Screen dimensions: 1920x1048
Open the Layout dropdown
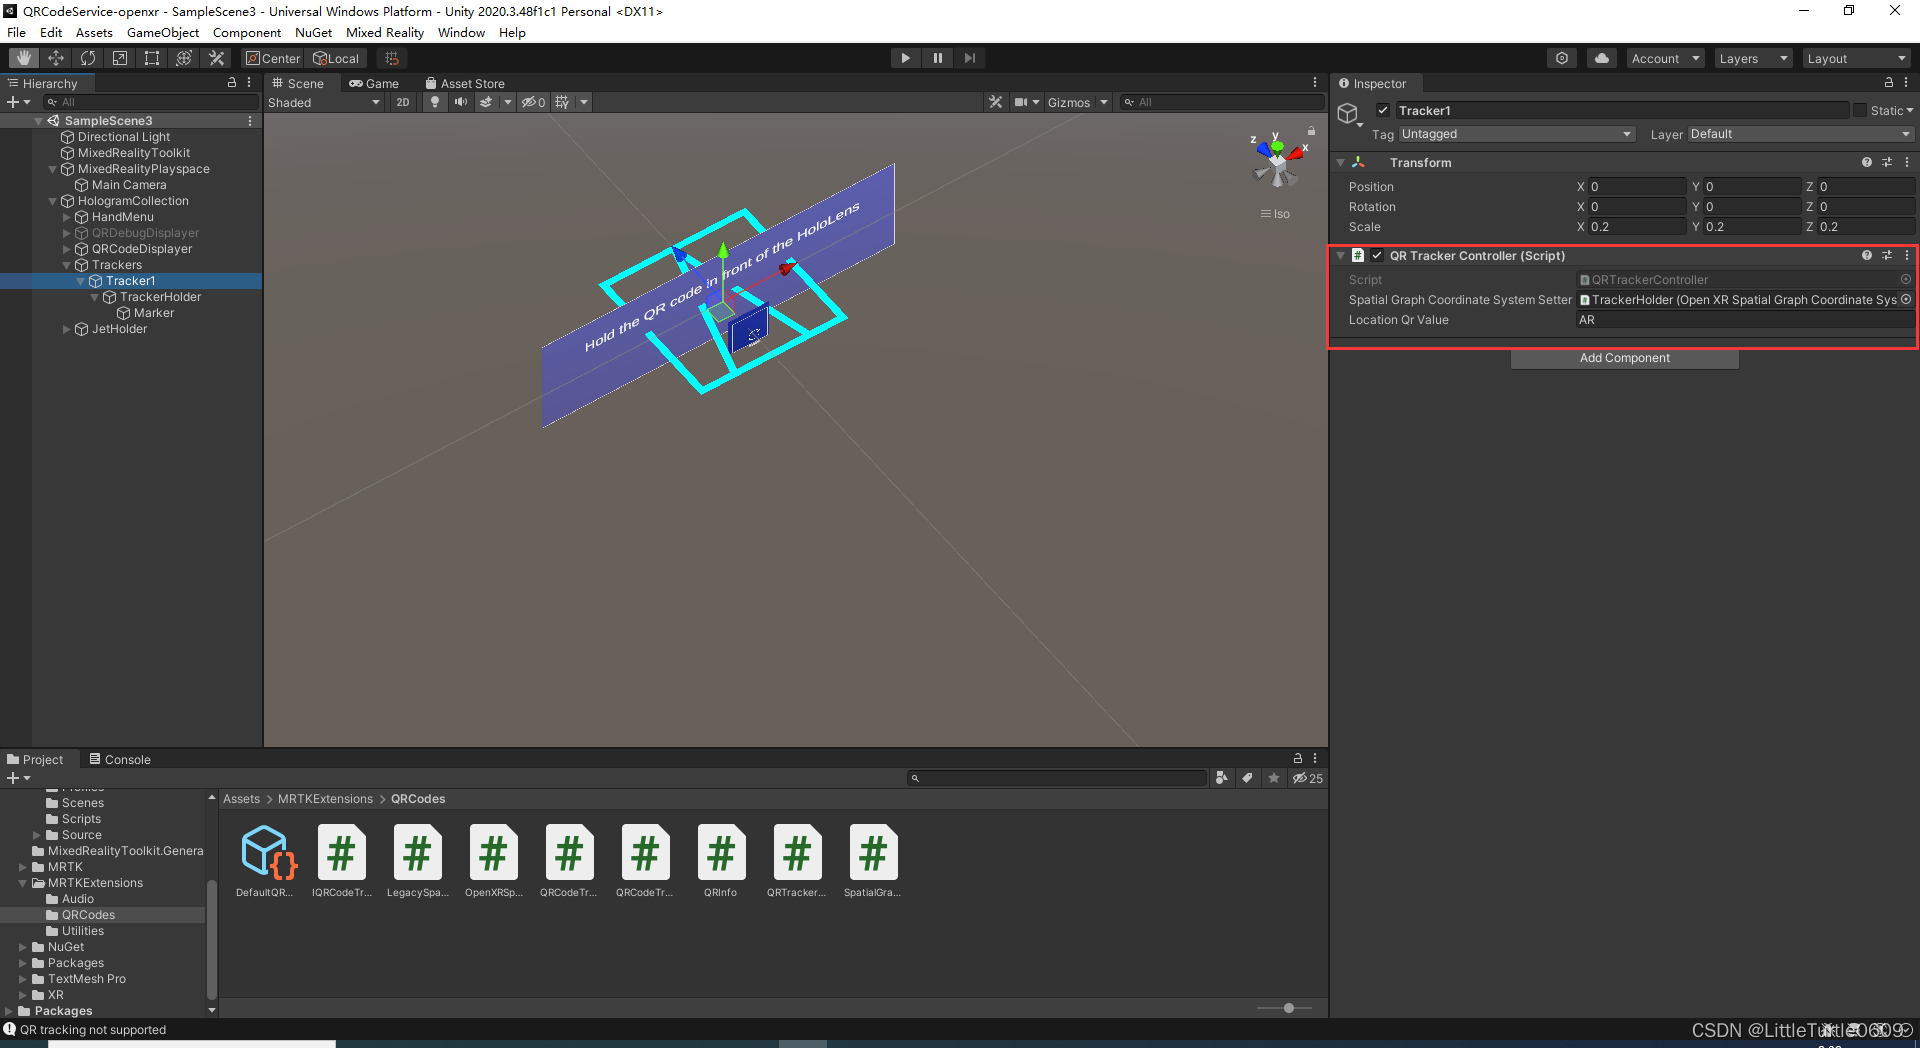point(1857,58)
